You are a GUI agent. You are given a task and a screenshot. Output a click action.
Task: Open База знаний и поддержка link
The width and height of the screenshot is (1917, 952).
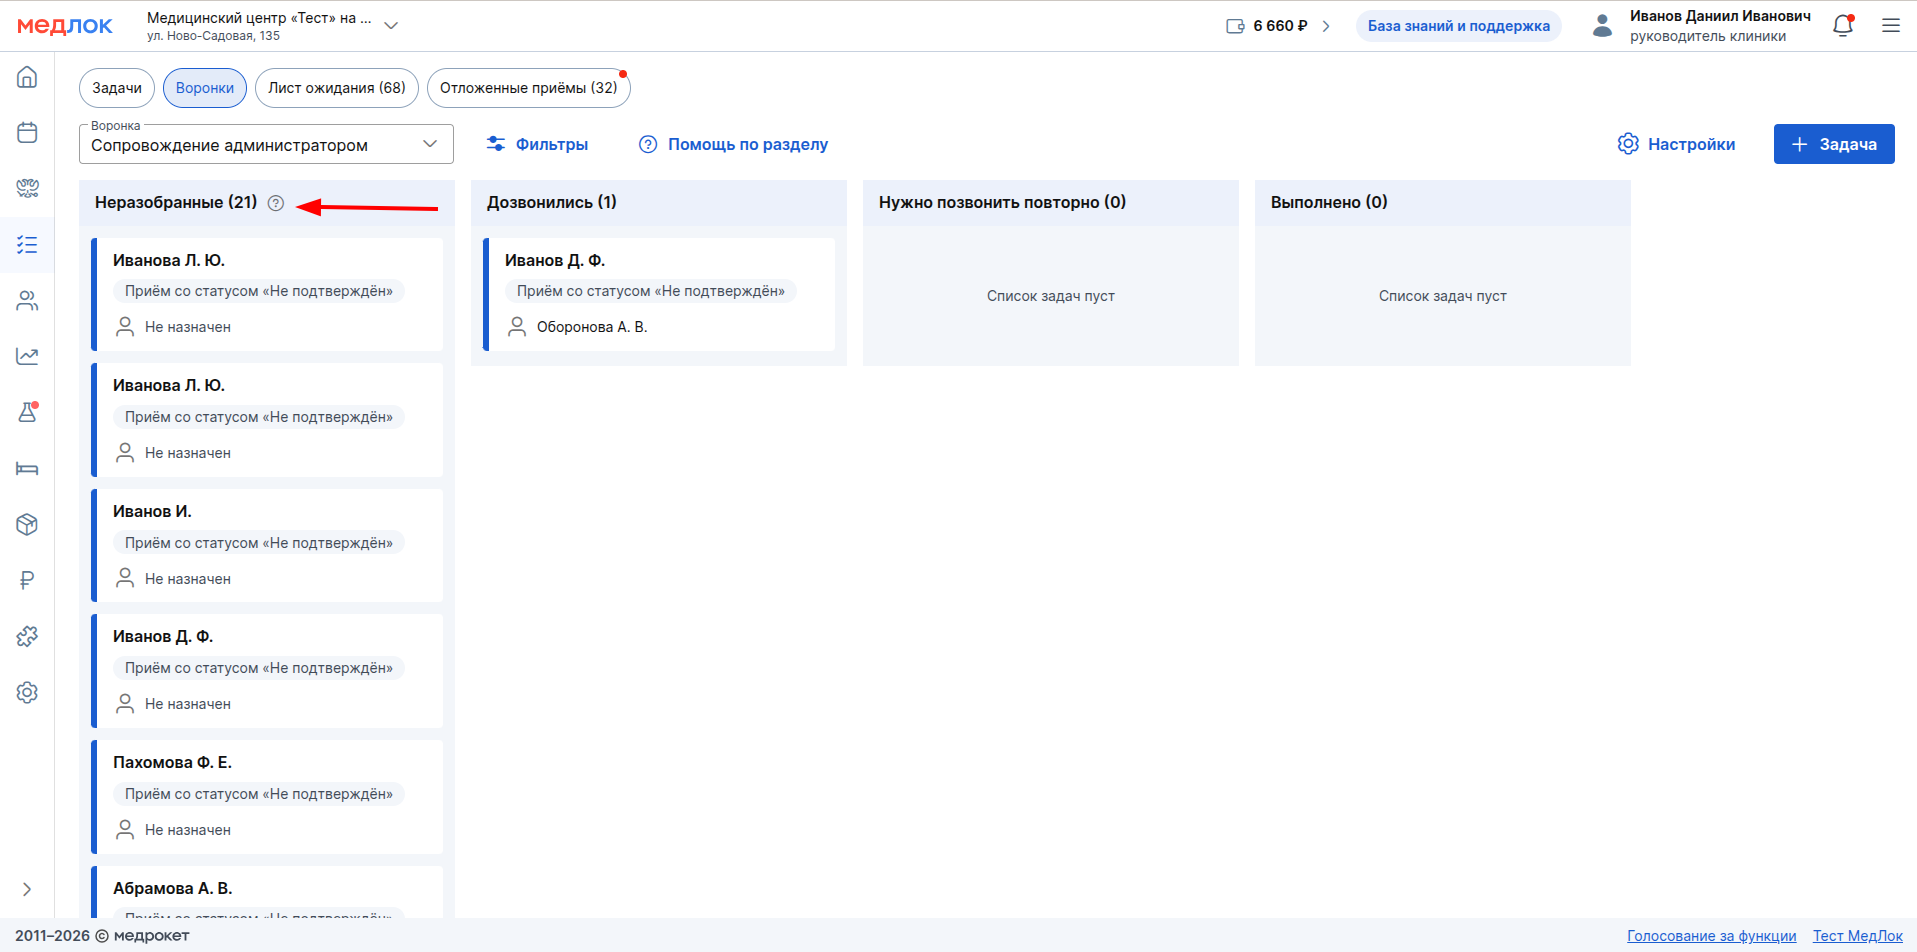[x=1458, y=26]
